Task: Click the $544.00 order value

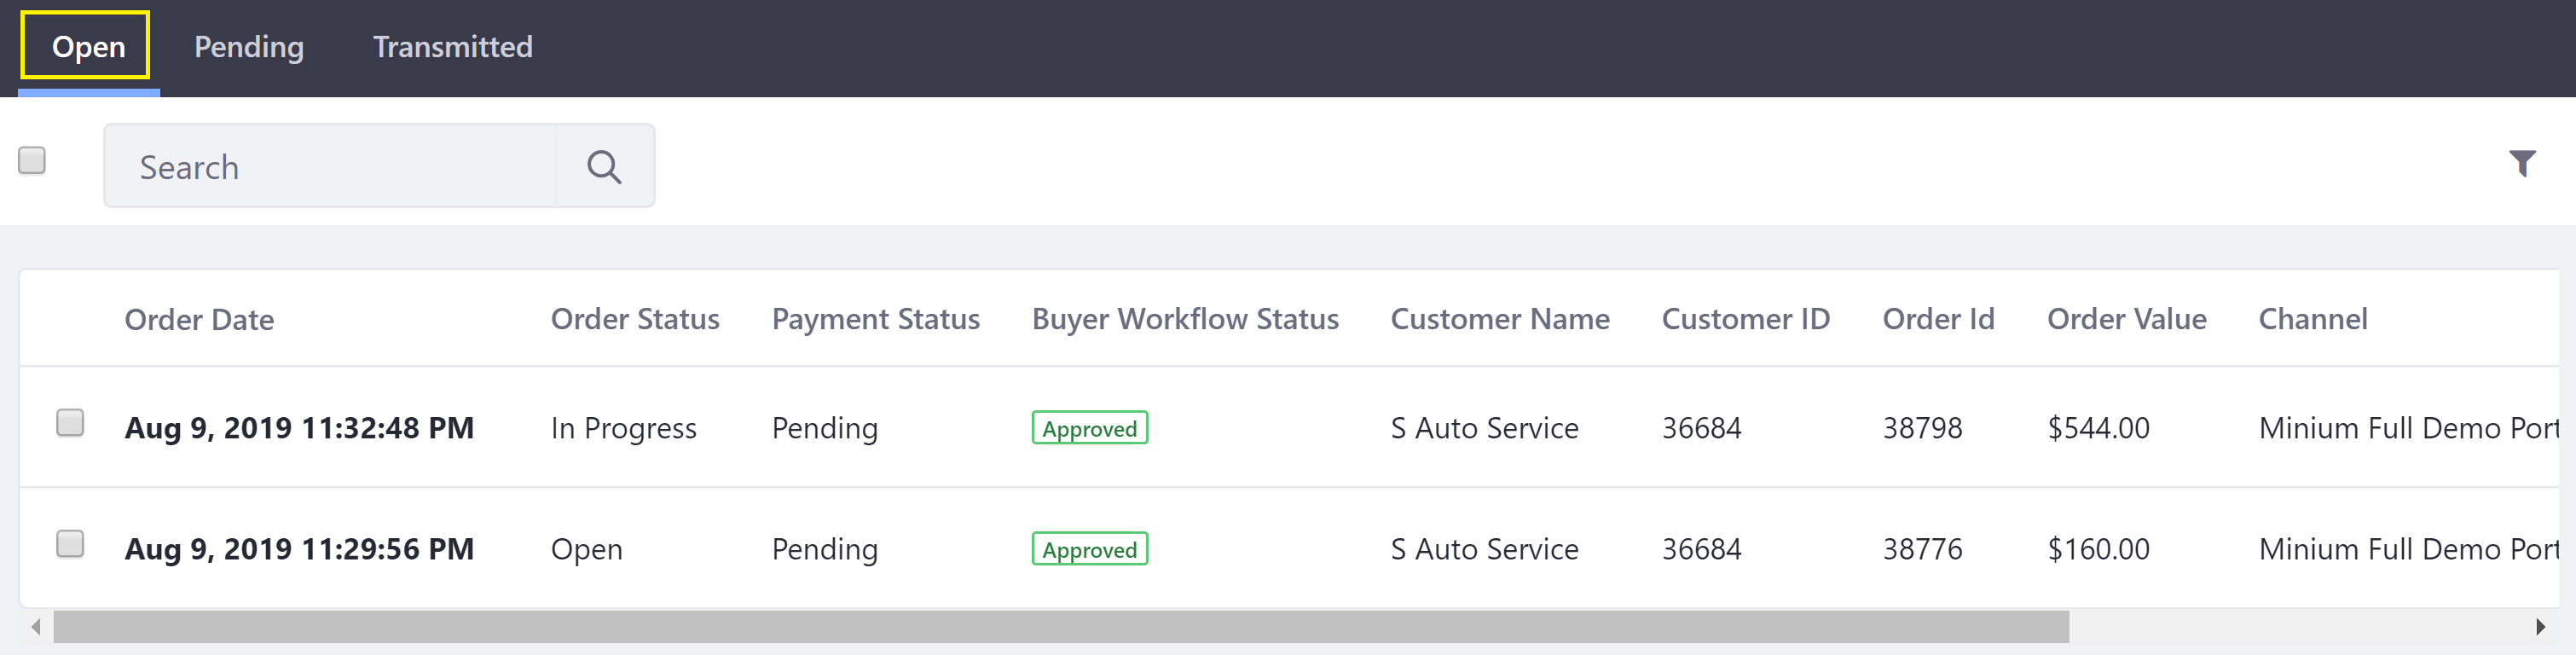Action: [x=2099, y=428]
